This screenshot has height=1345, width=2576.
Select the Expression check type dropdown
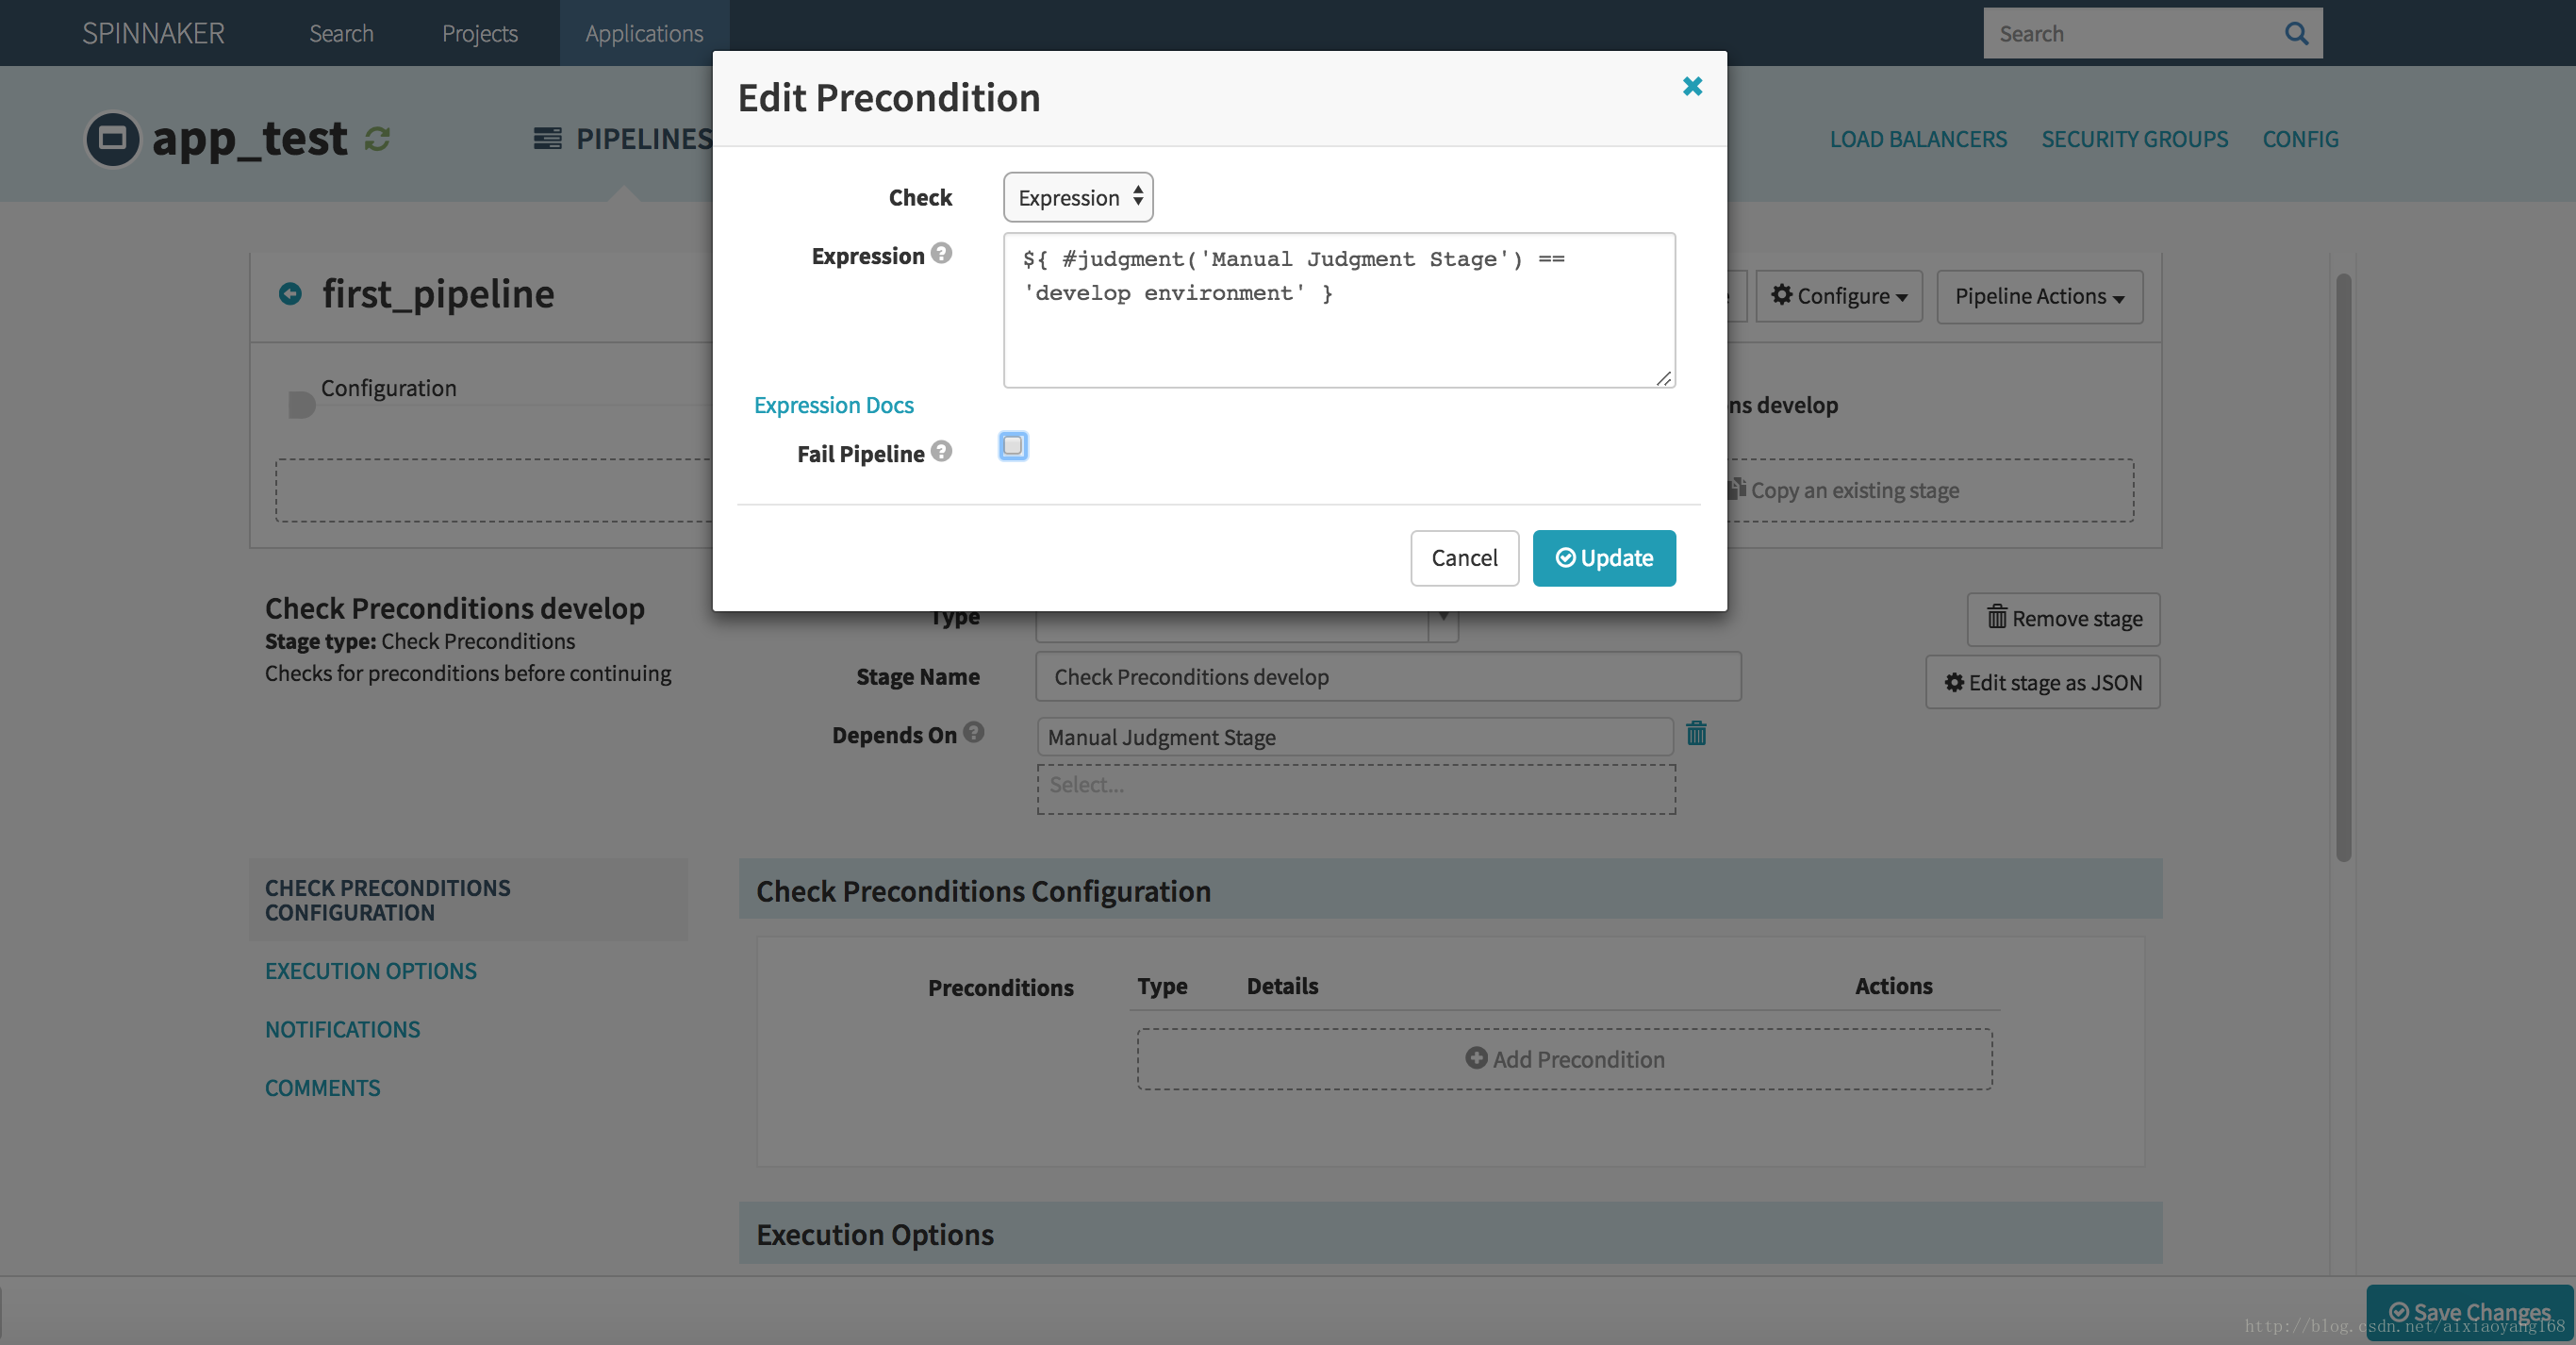1077,194
